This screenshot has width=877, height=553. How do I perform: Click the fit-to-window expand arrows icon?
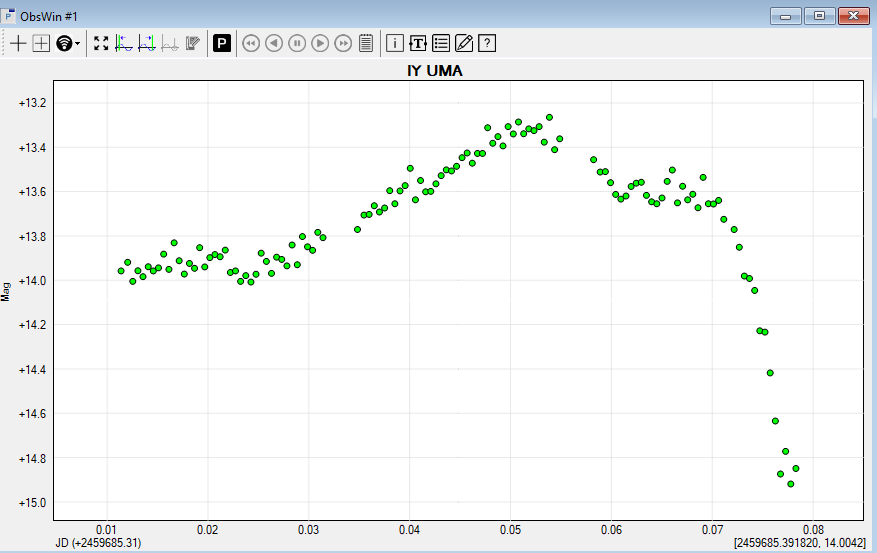[101, 43]
